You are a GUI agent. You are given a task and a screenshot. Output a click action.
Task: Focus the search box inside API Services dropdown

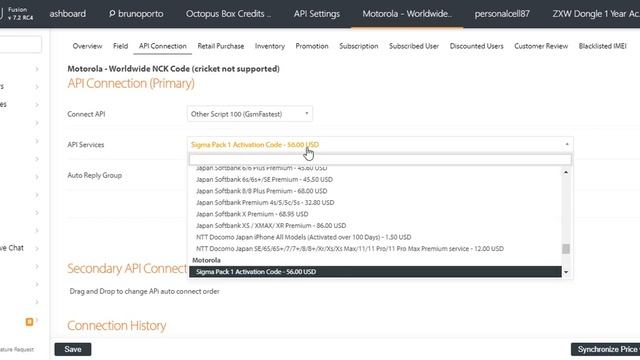pos(380,159)
